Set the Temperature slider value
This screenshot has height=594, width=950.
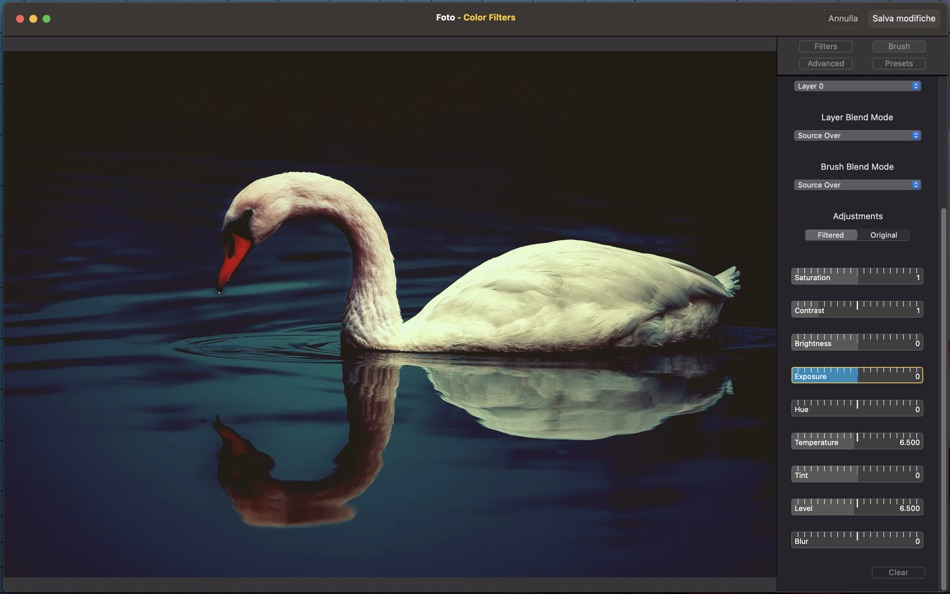(x=857, y=440)
